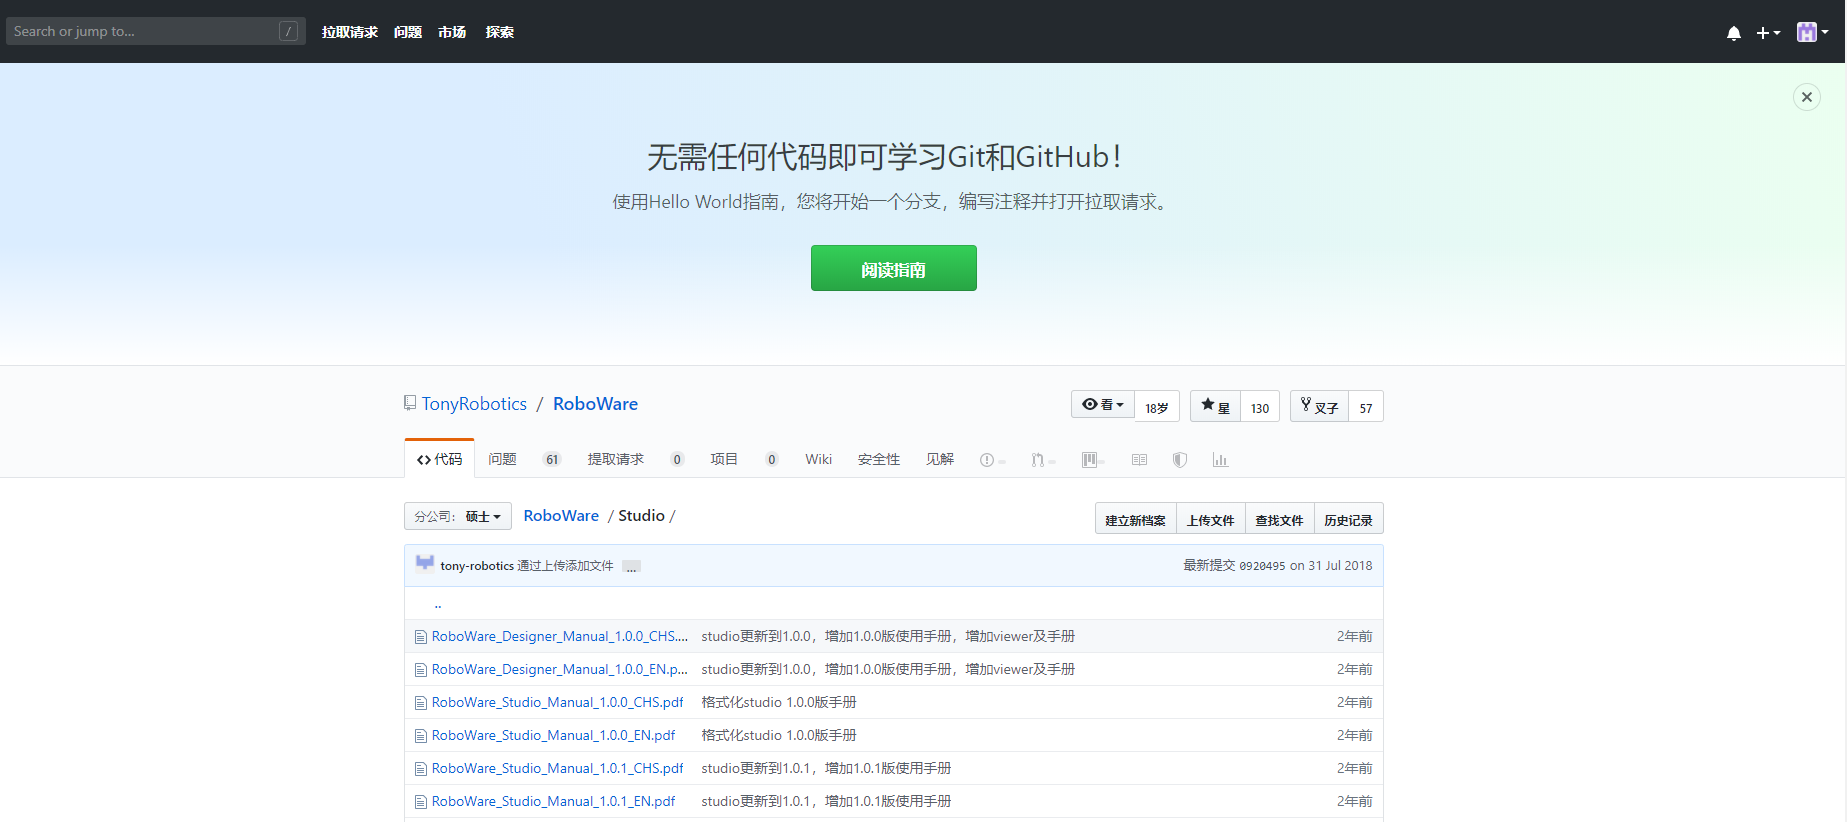Switch to the 安全性 security tab
This screenshot has width=1847, height=822.
pos(879,459)
